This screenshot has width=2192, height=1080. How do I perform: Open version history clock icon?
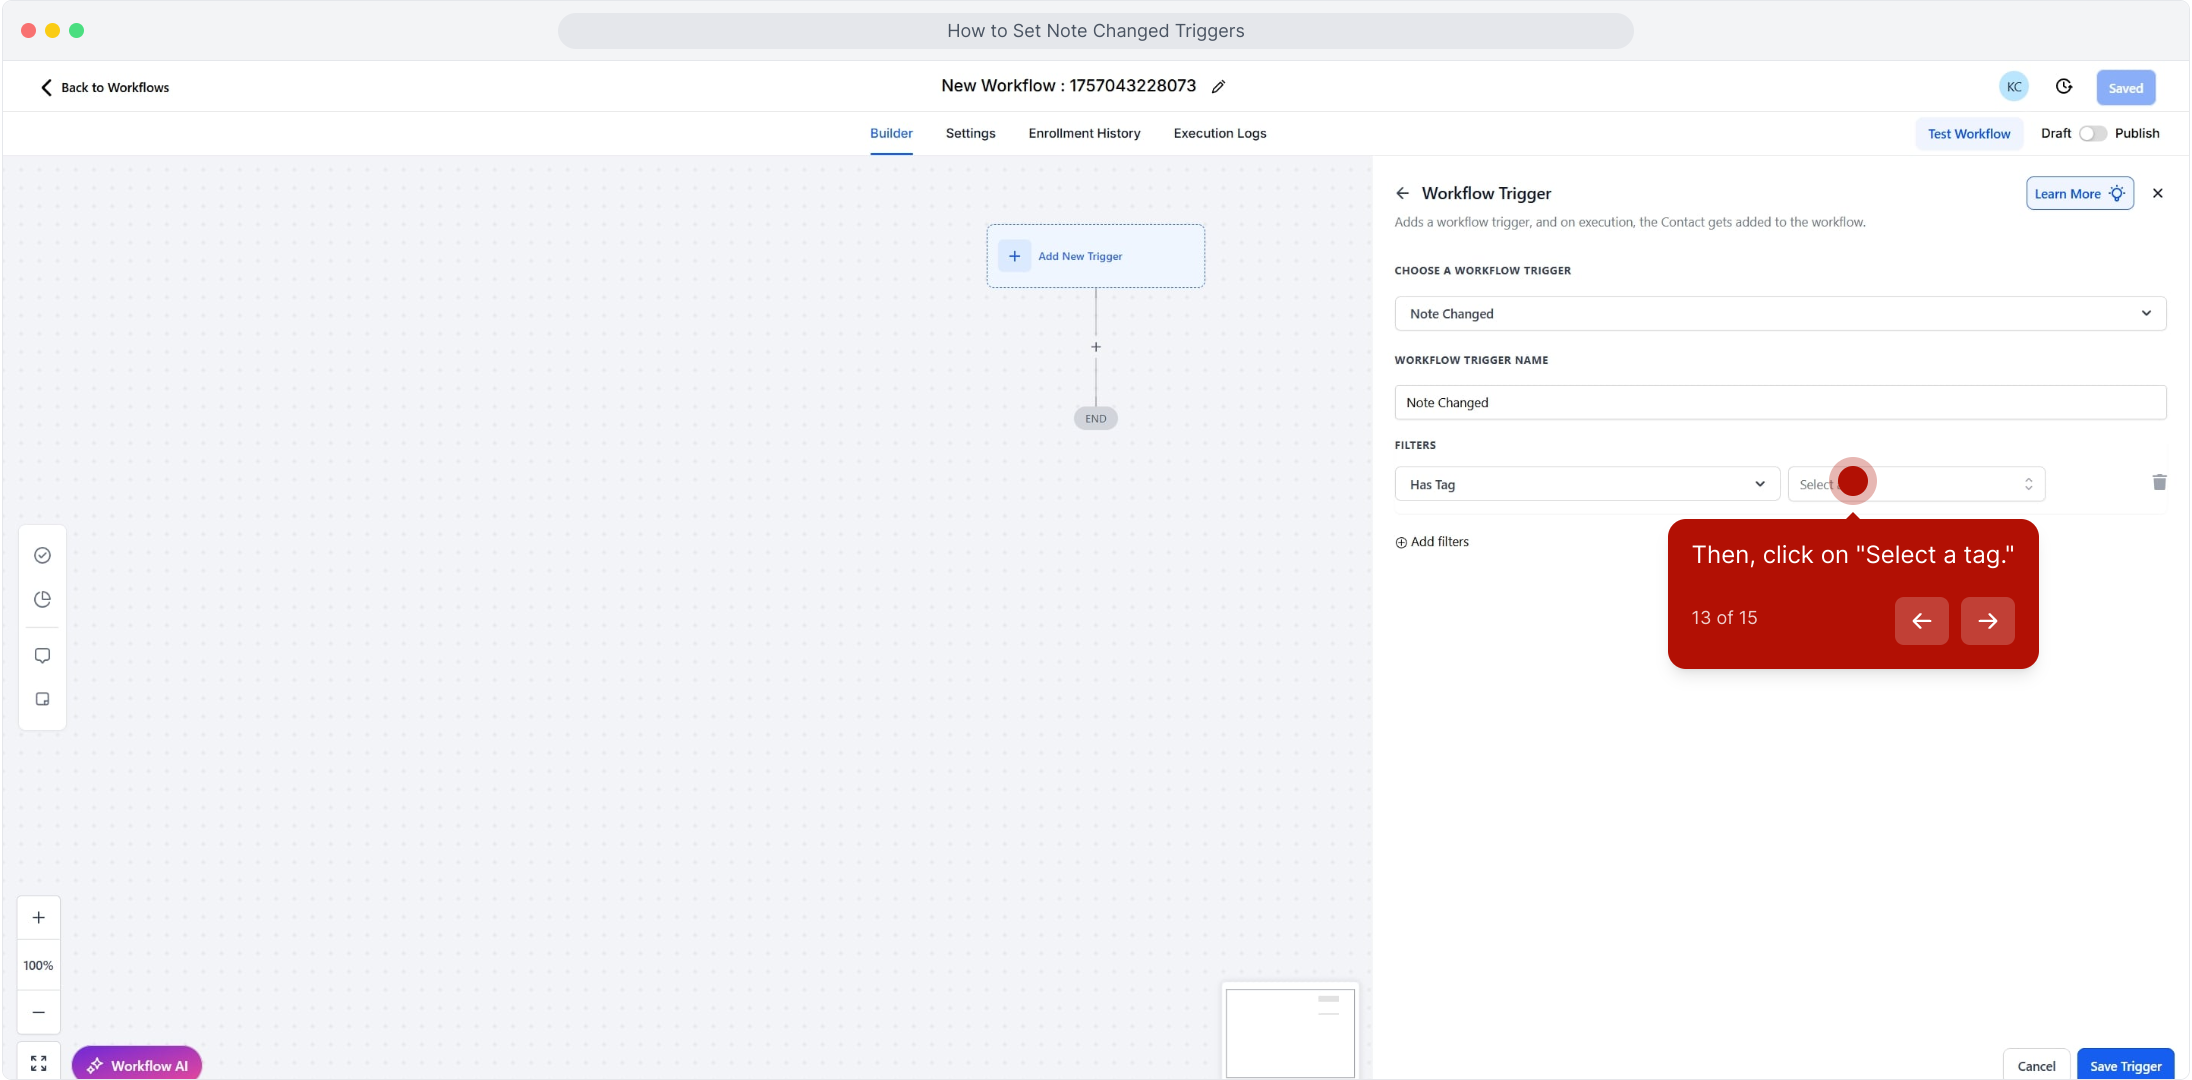(2063, 87)
